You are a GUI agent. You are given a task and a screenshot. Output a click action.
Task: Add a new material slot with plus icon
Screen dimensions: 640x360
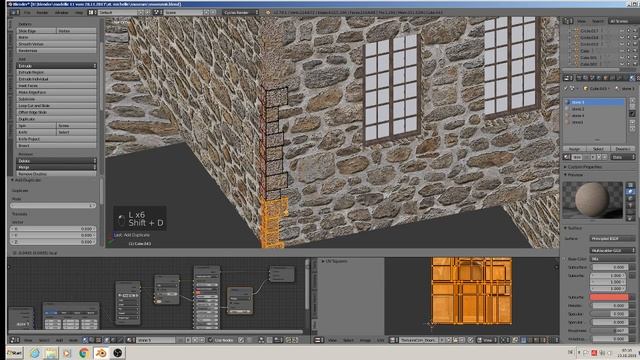[632, 100]
